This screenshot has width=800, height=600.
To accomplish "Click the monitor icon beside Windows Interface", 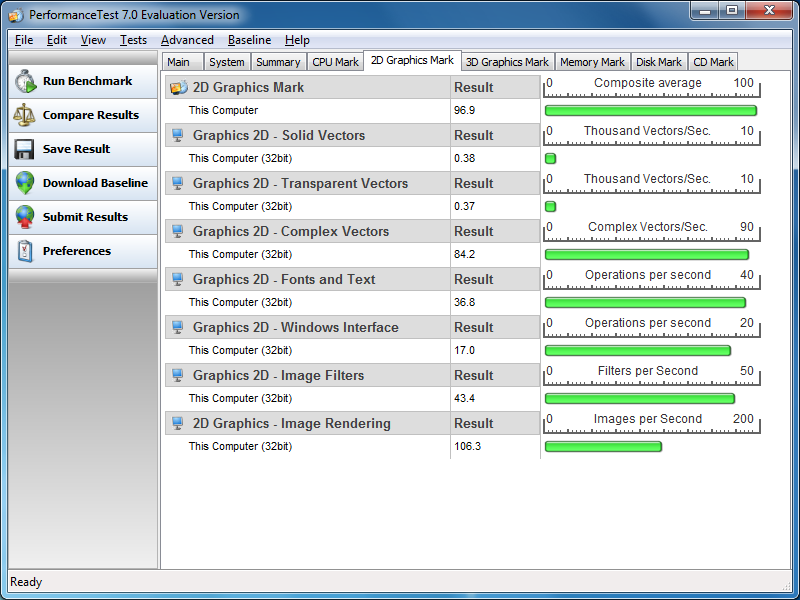I will click(x=178, y=327).
